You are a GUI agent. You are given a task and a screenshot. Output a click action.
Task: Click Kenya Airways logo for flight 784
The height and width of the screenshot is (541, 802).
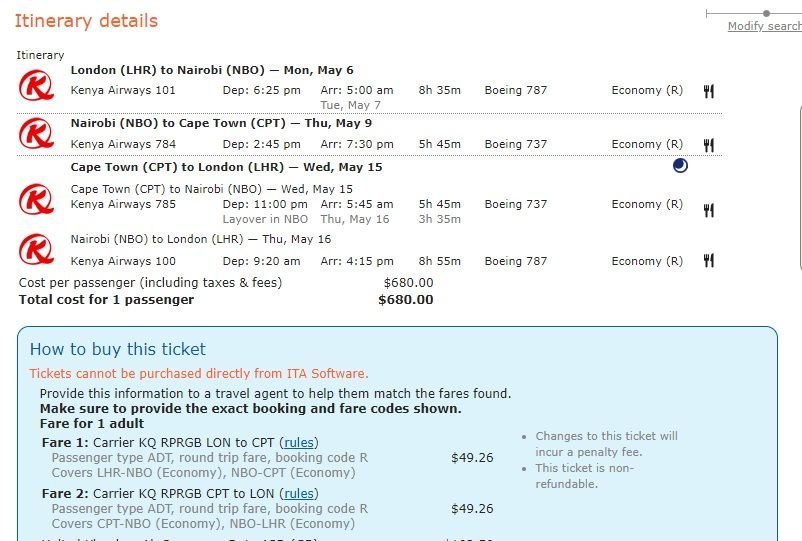36,133
